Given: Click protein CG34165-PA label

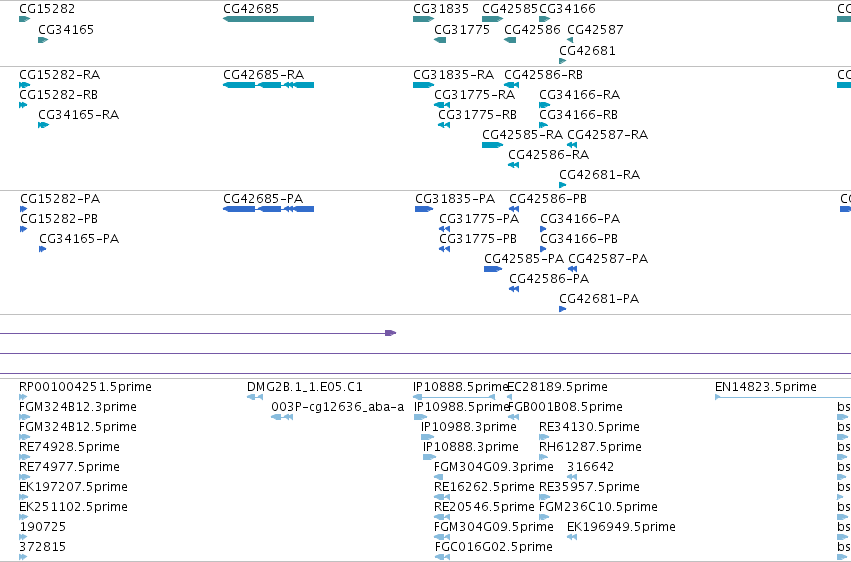Looking at the screenshot, I should 79,239.
